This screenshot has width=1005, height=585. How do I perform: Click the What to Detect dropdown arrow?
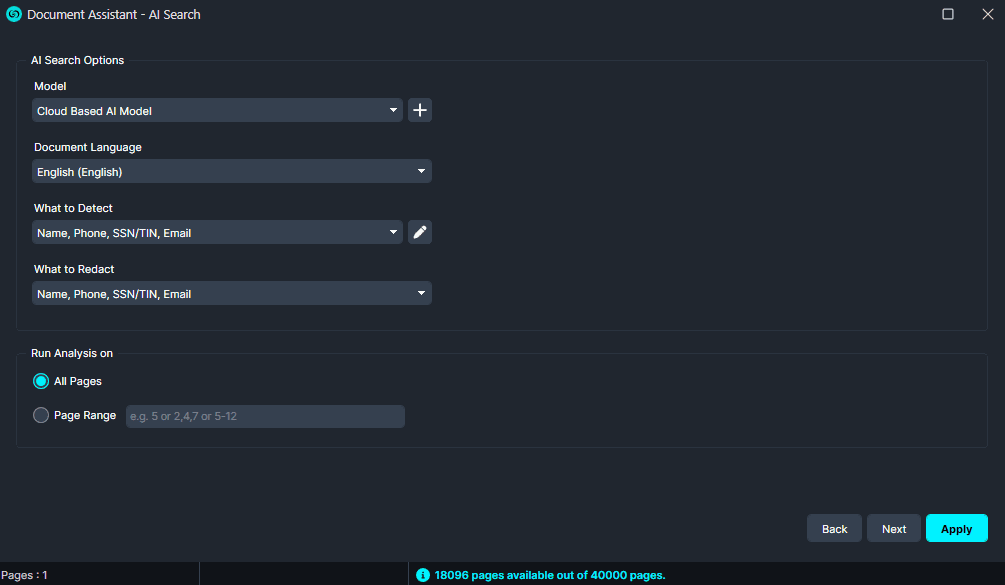pos(394,232)
